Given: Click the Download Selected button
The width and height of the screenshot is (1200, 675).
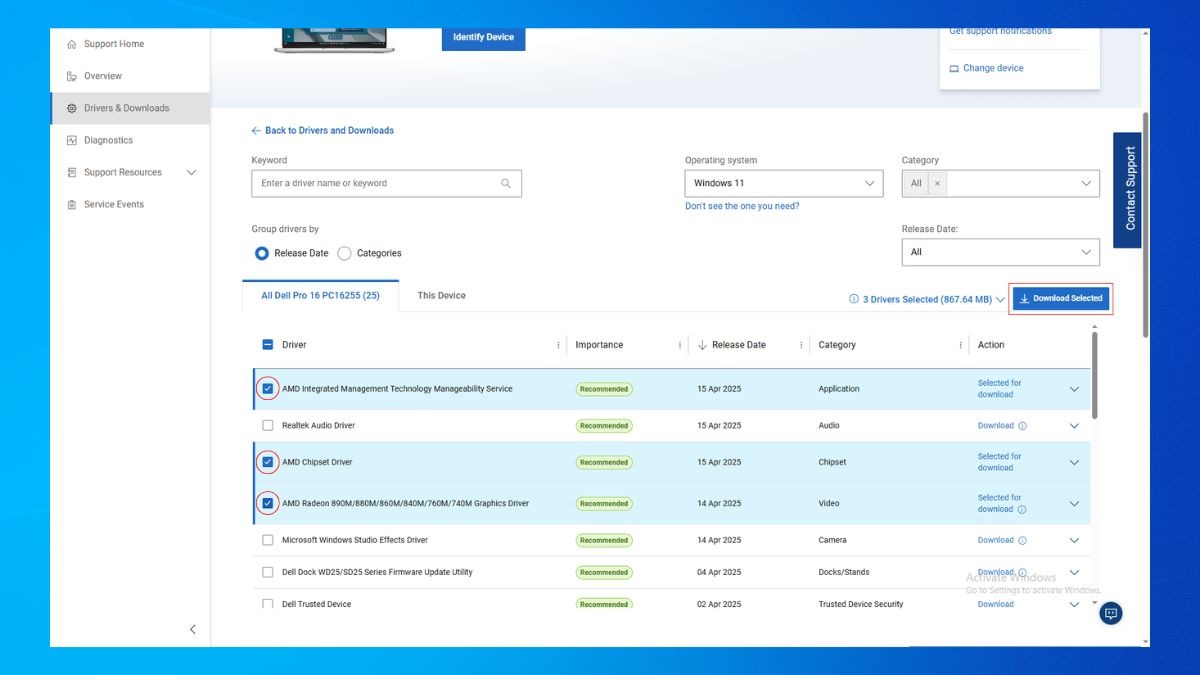Looking at the screenshot, I should tap(1061, 298).
